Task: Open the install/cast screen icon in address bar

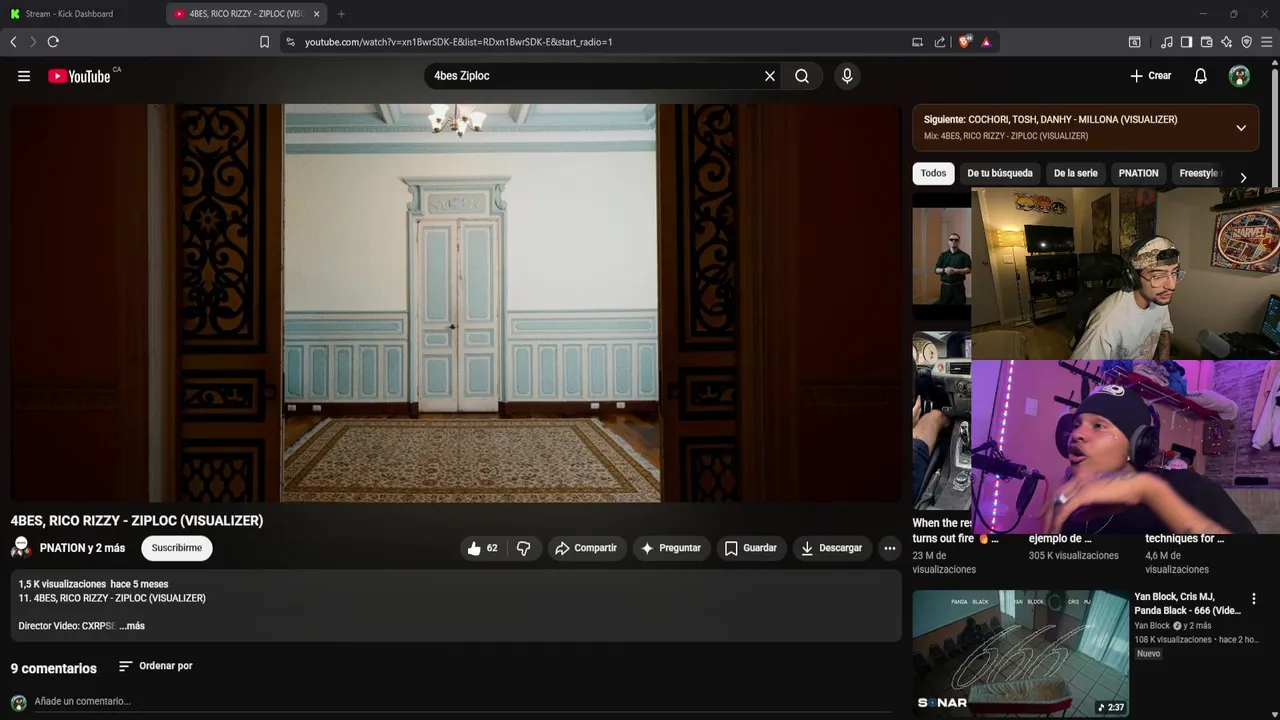Action: (917, 42)
